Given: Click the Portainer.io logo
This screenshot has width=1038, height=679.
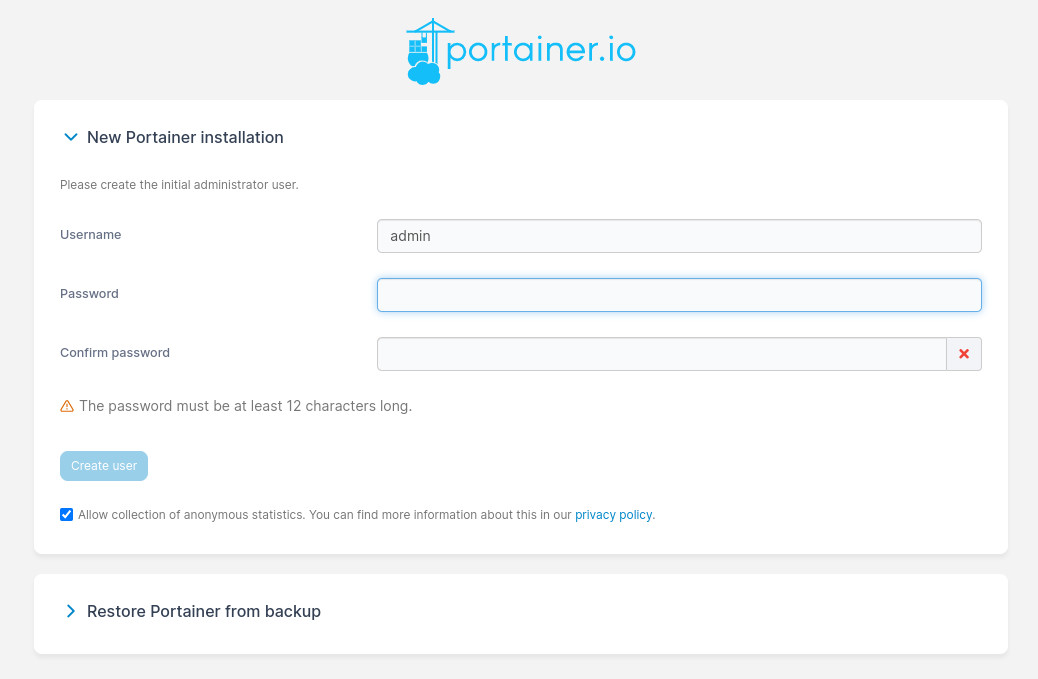Looking at the screenshot, I should [x=520, y=51].
